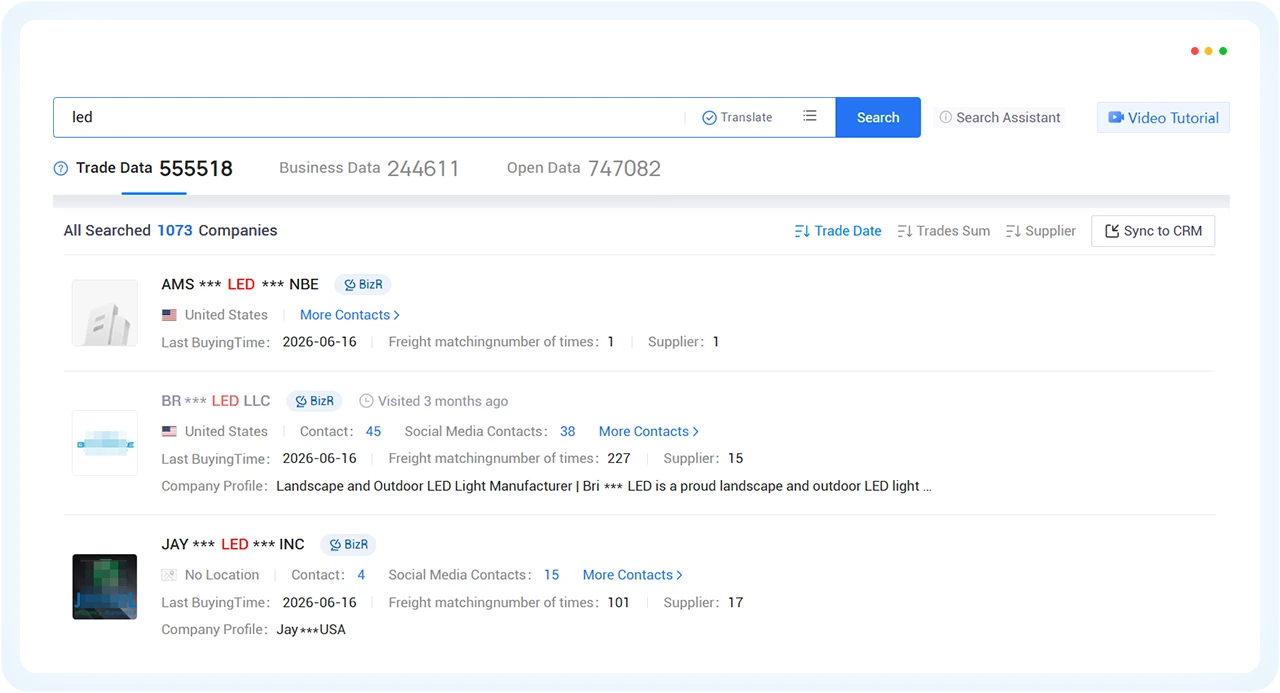Expand More Contacts for AMS LED NBE

pyautogui.click(x=350, y=315)
